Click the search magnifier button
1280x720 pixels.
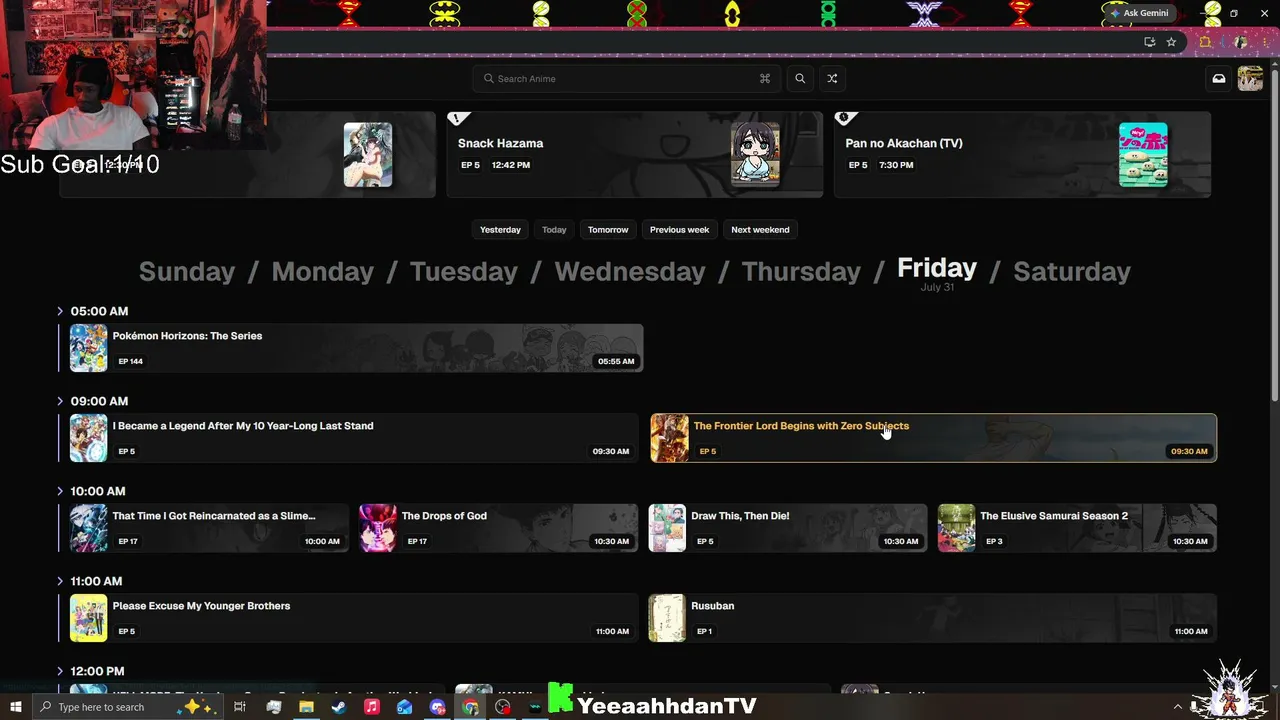click(x=800, y=78)
